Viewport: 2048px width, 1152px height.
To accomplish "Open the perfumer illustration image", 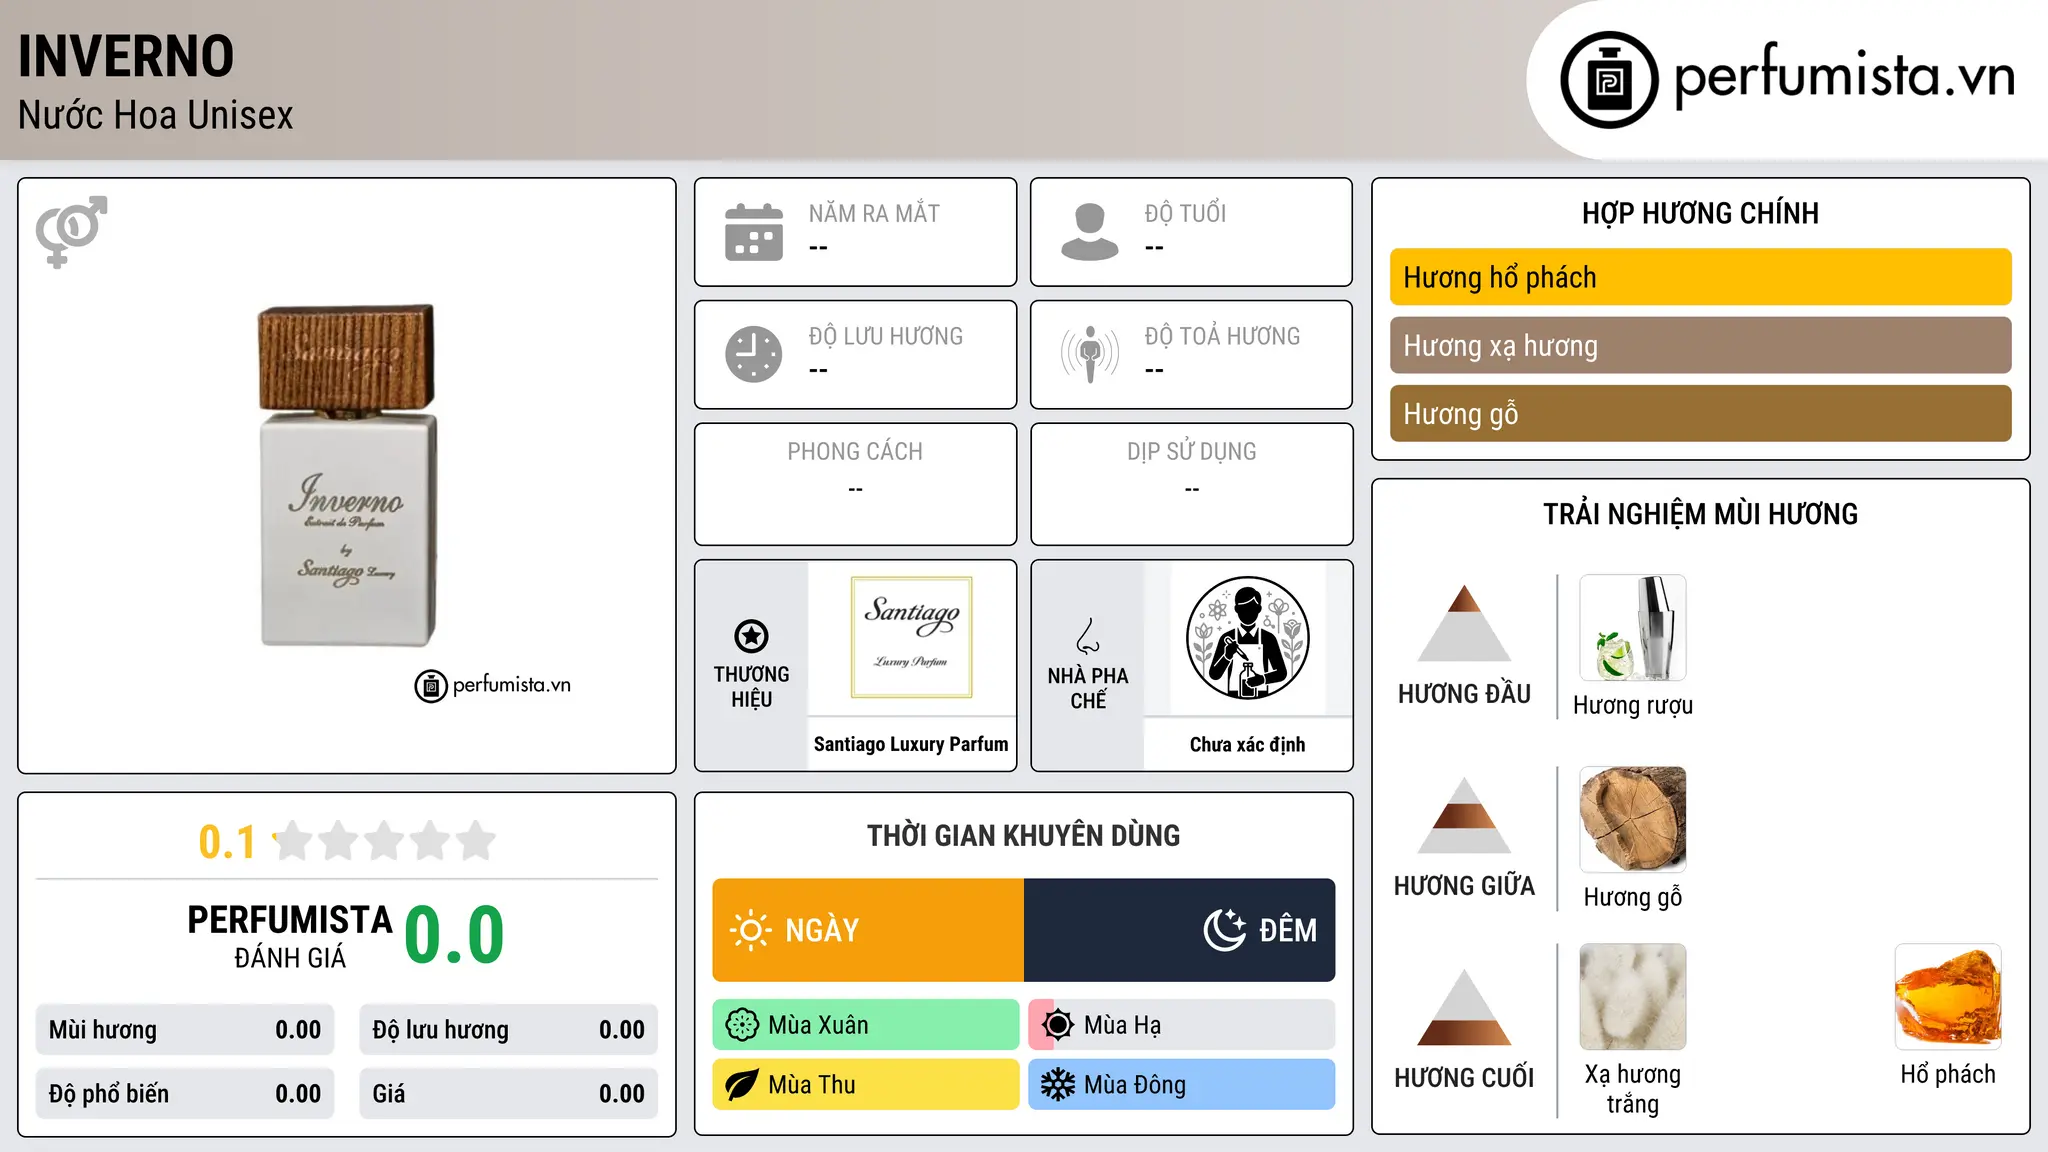I will (1247, 637).
